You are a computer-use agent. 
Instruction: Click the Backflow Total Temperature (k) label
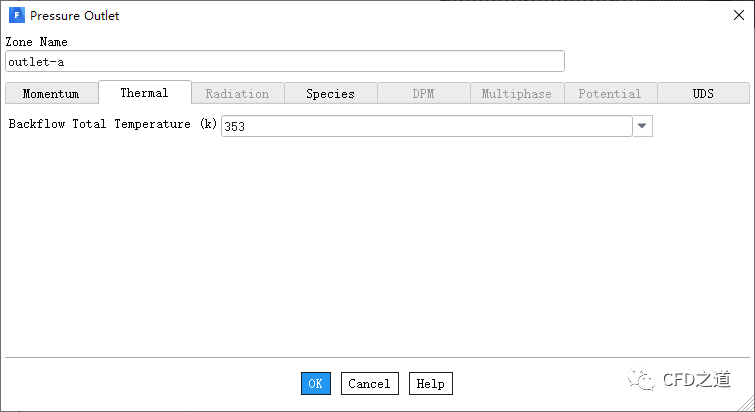(x=112, y=125)
